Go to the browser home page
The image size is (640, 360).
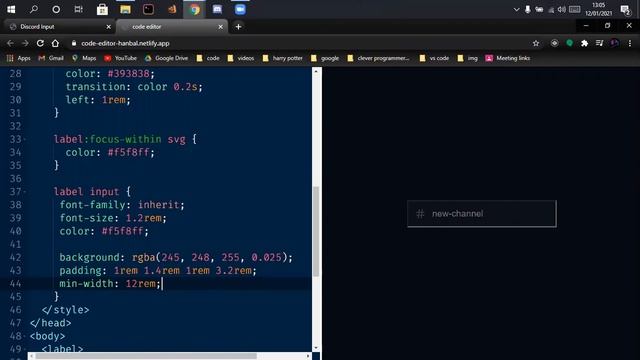[55, 43]
